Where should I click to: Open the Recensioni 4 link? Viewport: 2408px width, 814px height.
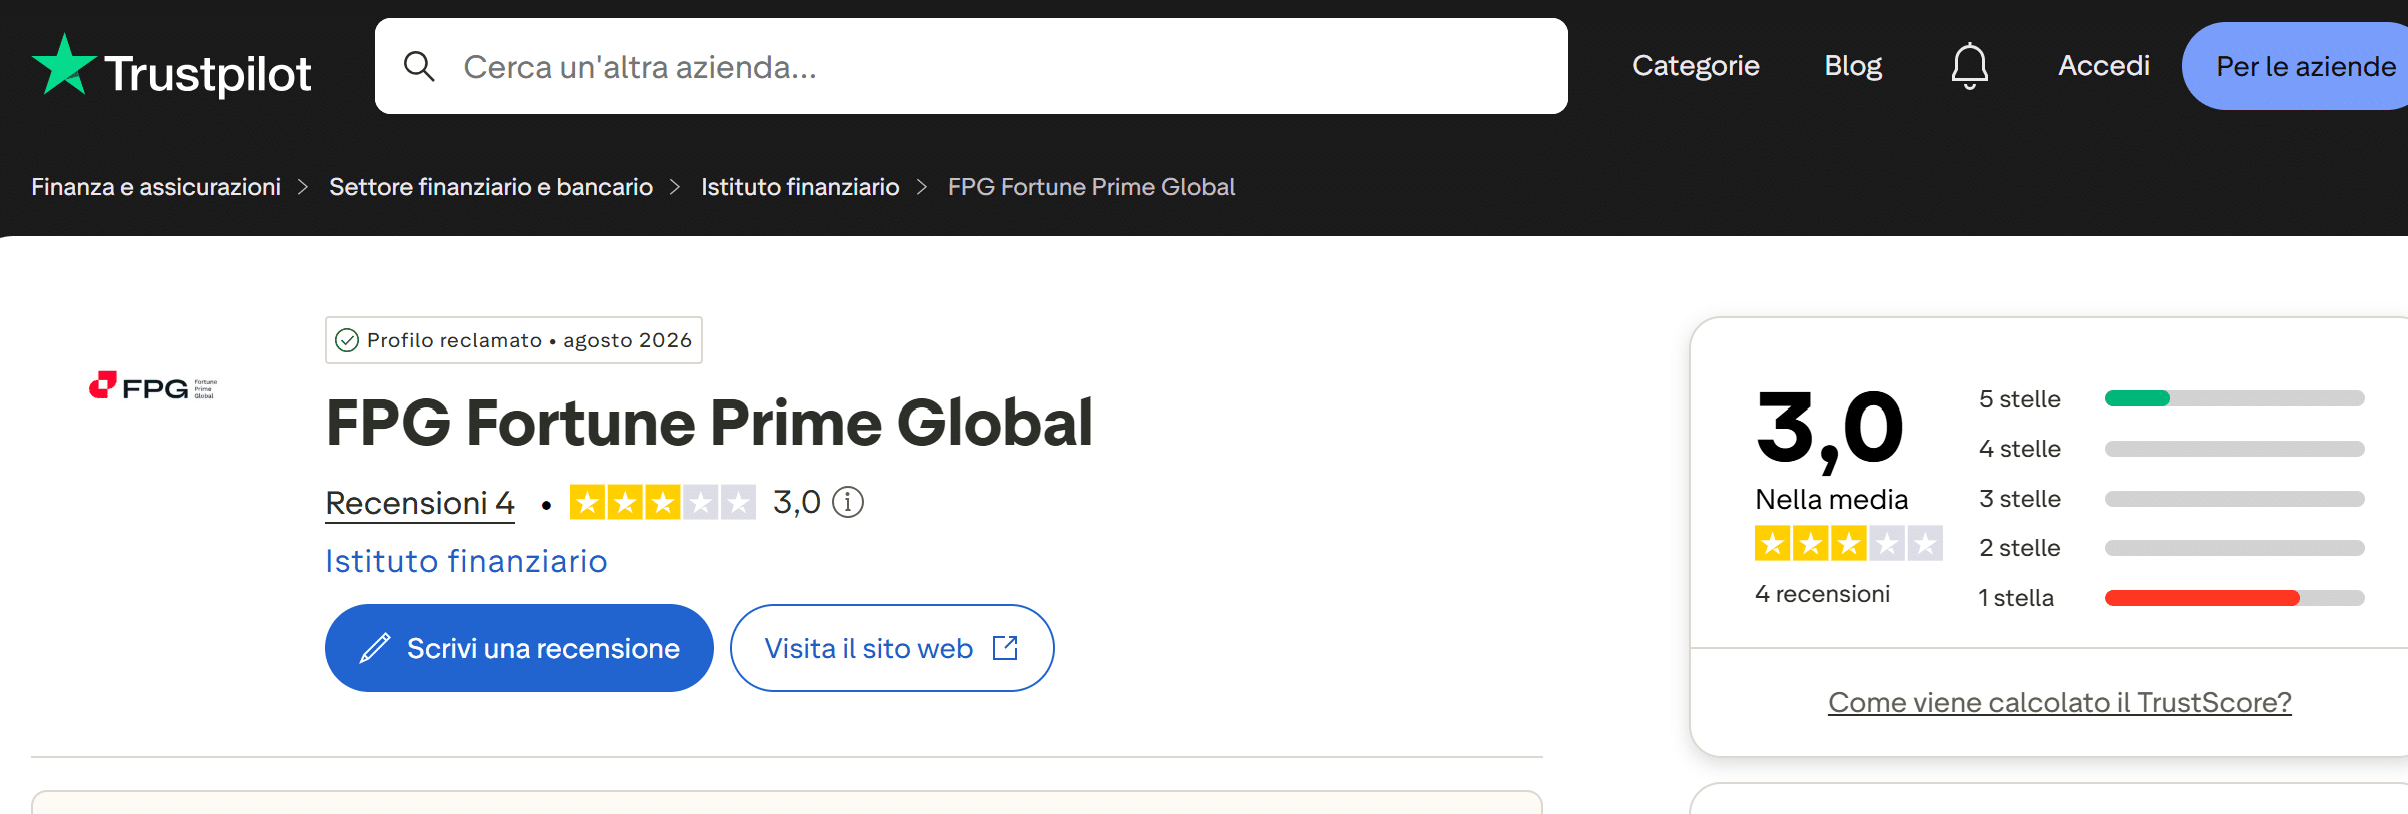click(420, 503)
